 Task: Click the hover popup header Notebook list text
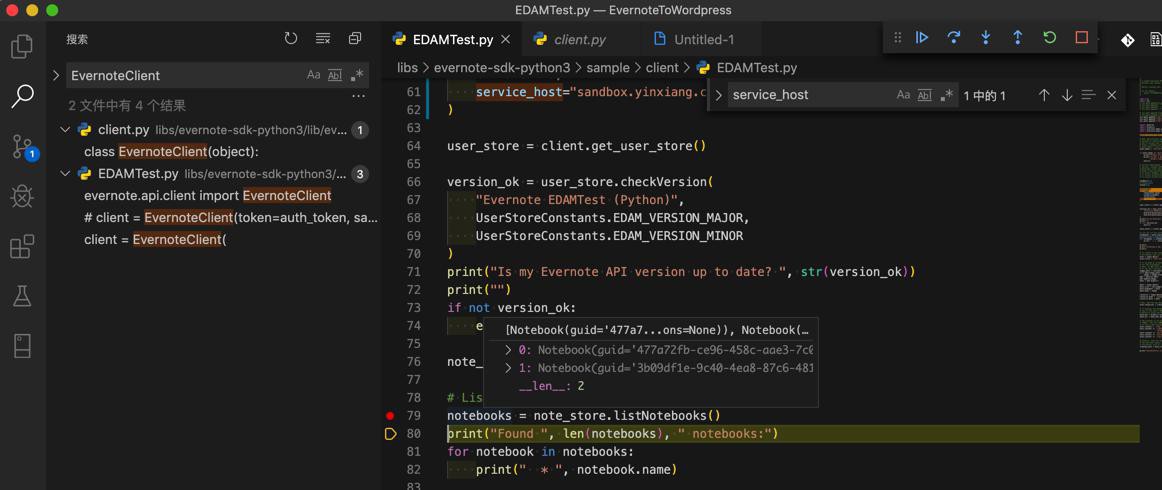tap(657, 330)
